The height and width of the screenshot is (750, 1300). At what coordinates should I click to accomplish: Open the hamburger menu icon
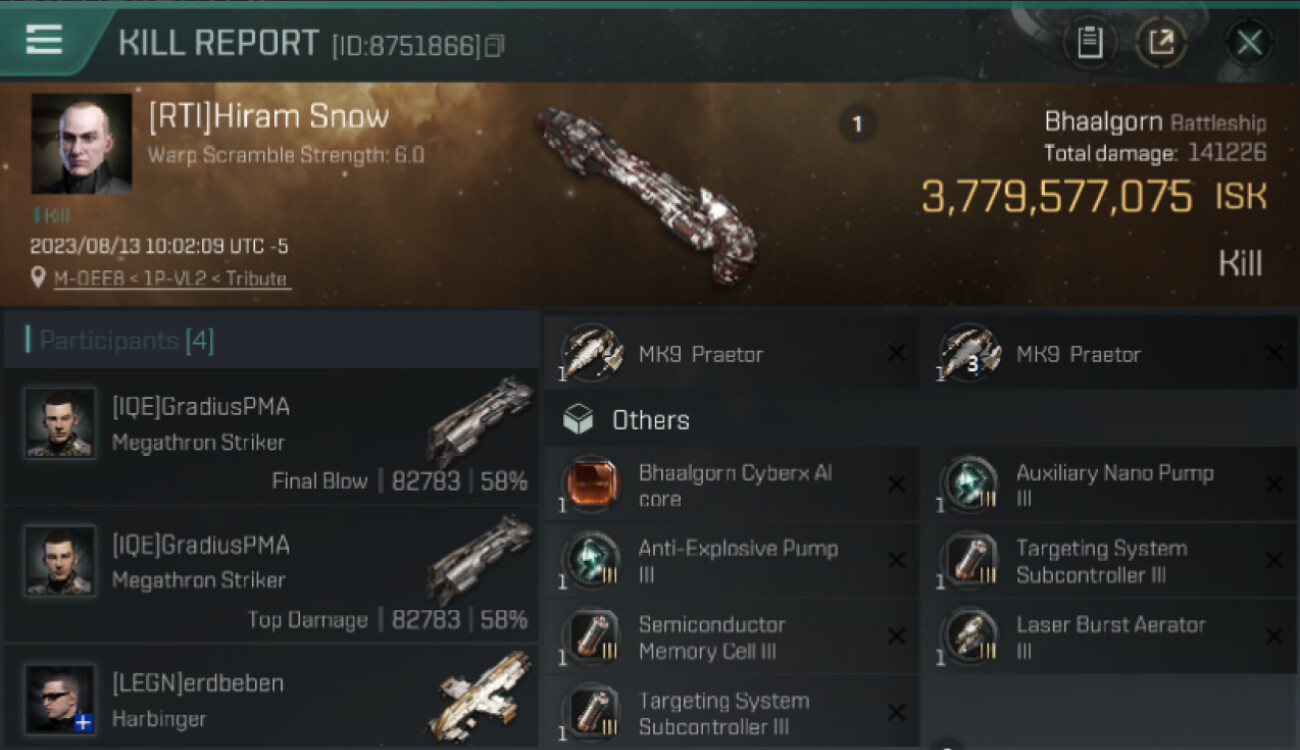pyautogui.click(x=43, y=41)
